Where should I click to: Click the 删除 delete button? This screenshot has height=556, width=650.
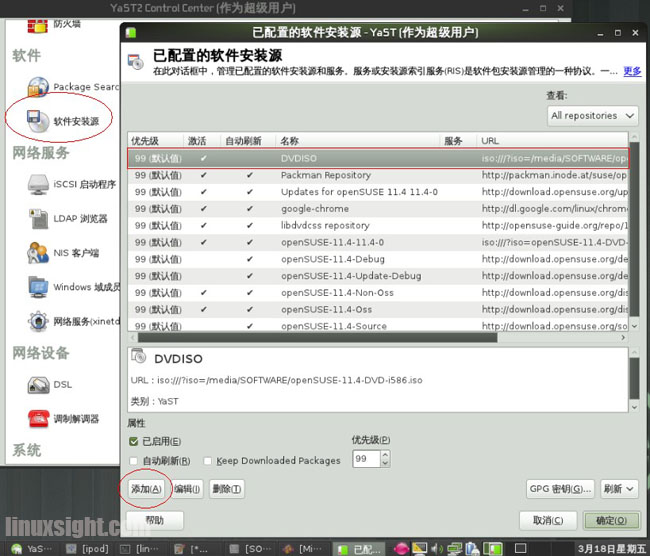(227, 489)
